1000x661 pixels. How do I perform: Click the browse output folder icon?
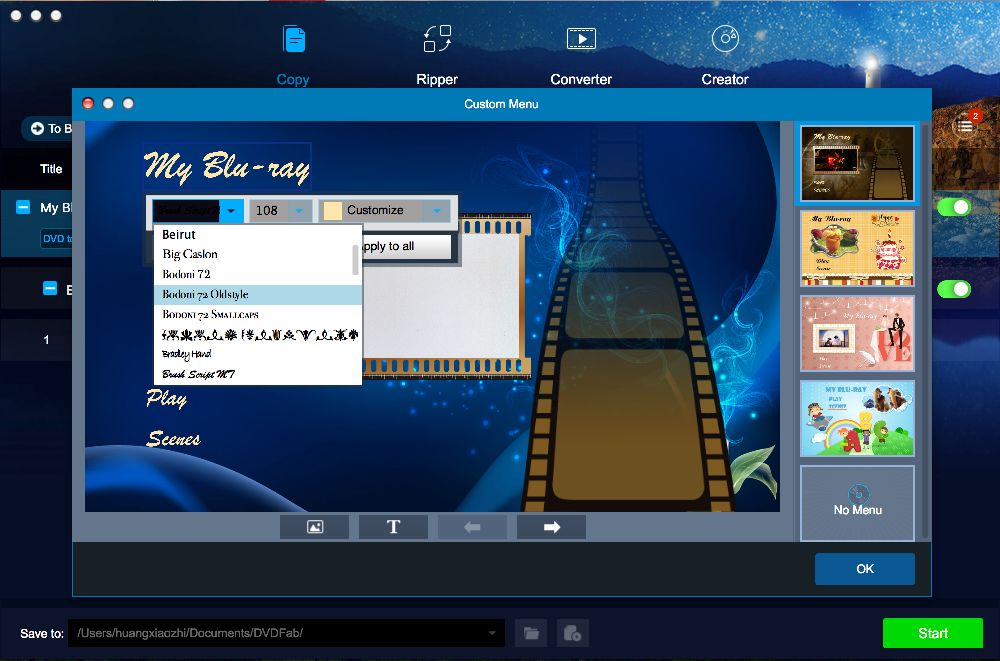point(531,633)
